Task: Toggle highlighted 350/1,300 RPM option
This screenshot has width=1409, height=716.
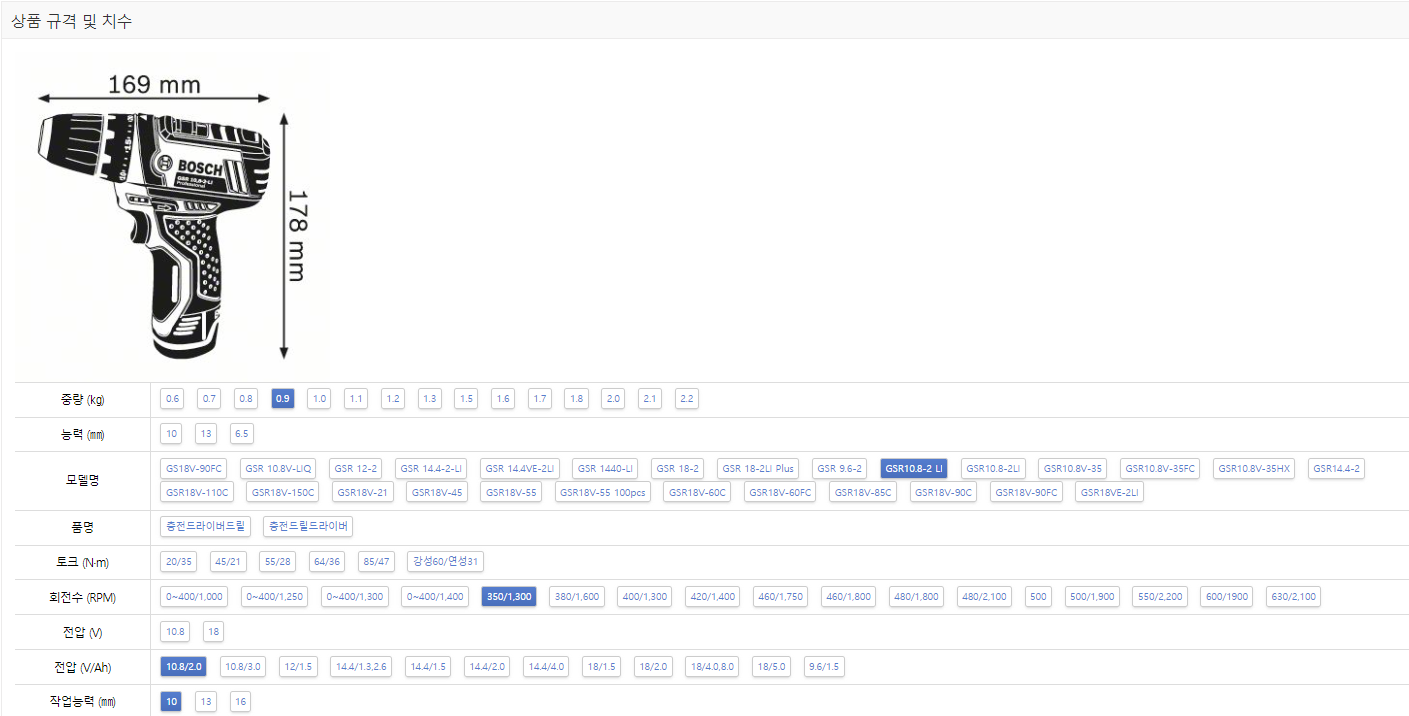Action: pyautogui.click(x=509, y=597)
